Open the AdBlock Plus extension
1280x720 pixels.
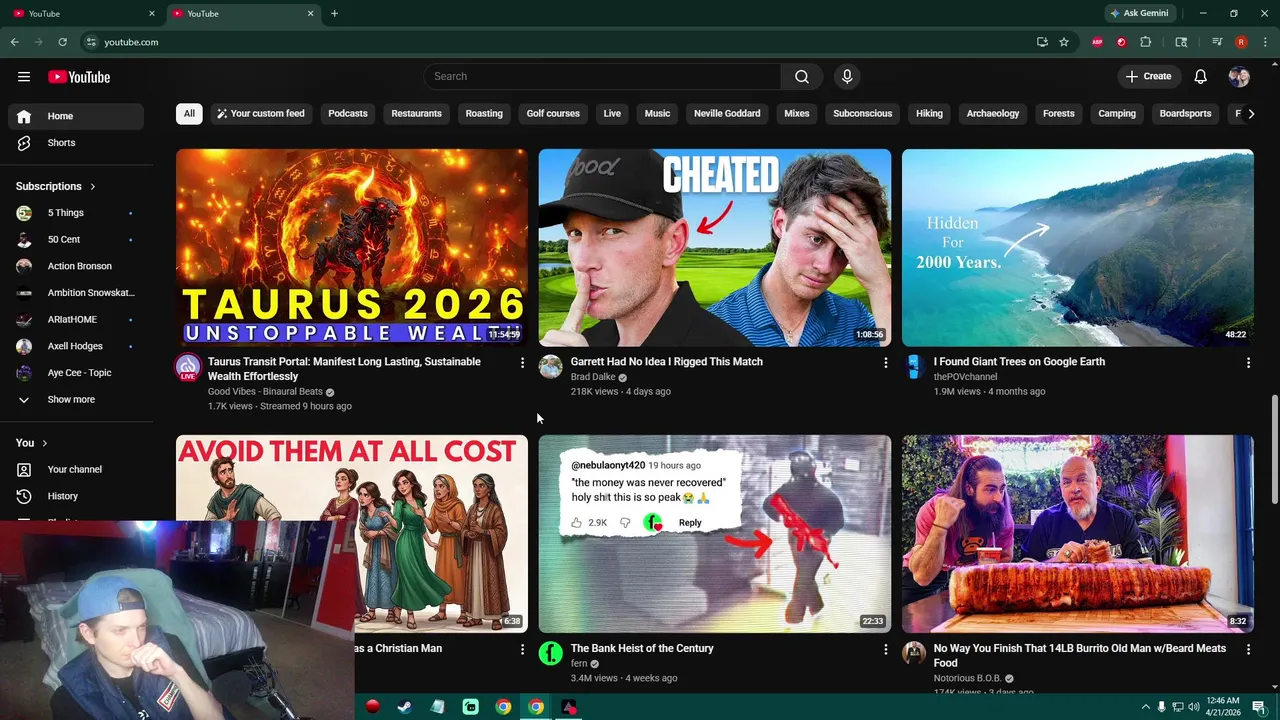point(1097,42)
